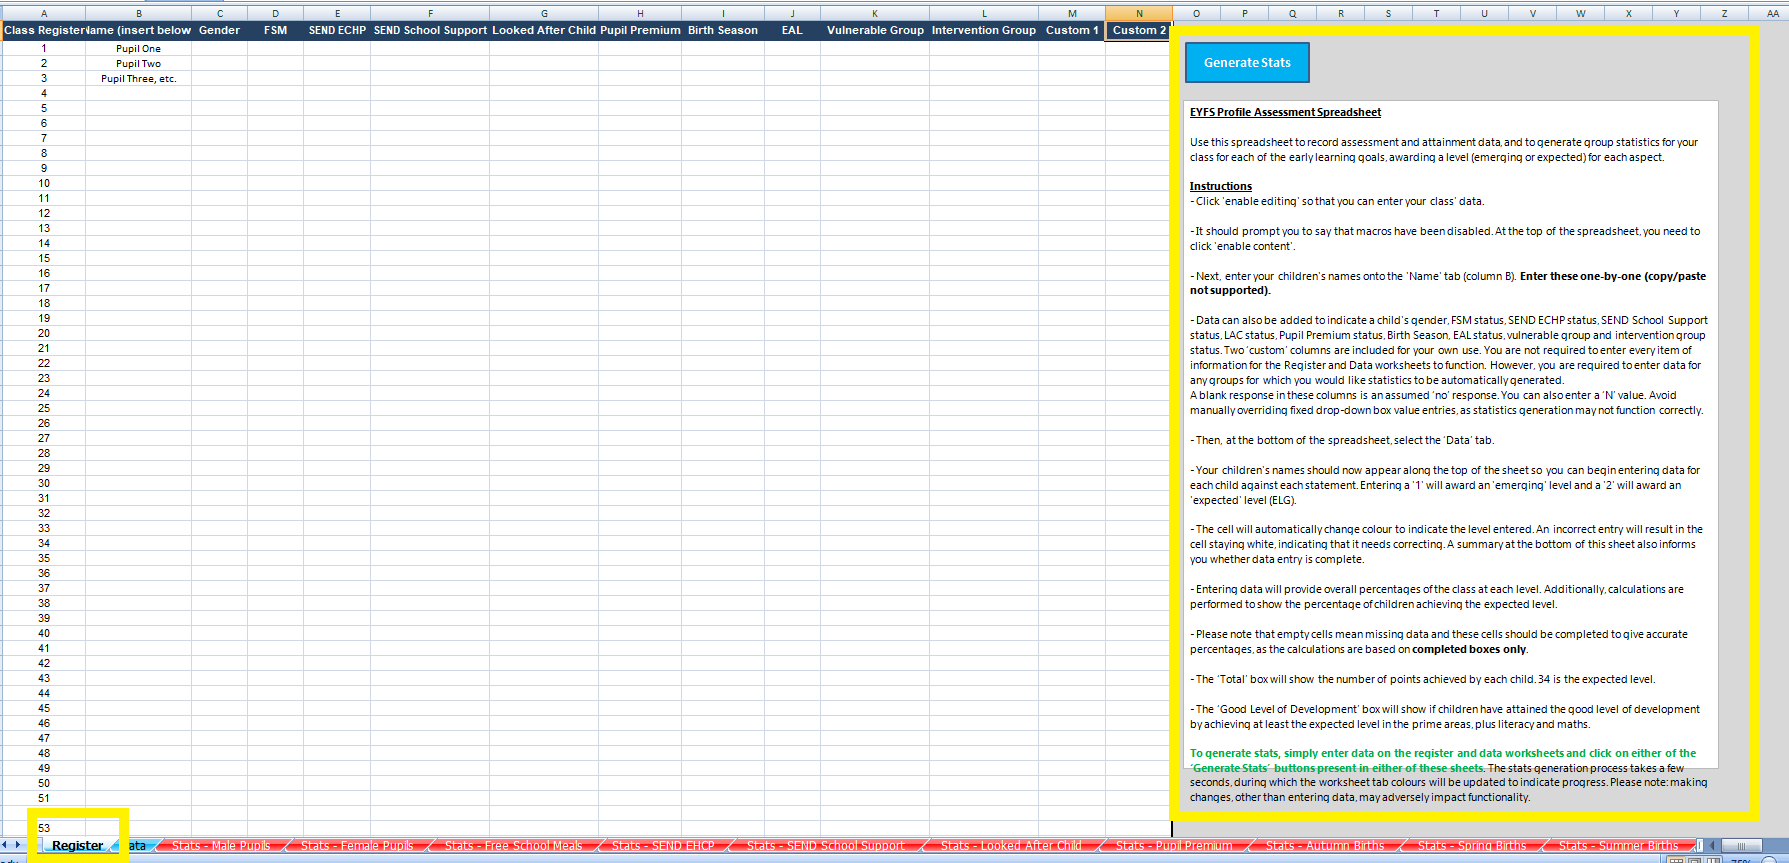Click the horizontal scrollbar left arrow
1789x863 pixels.
1712,846
